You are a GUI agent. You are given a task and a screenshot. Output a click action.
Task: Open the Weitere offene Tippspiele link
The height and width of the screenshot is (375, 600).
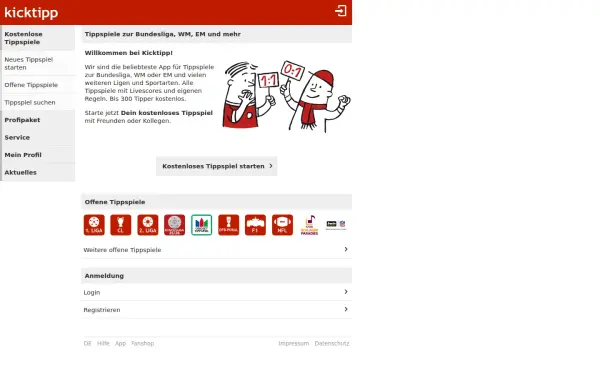point(216,249)
